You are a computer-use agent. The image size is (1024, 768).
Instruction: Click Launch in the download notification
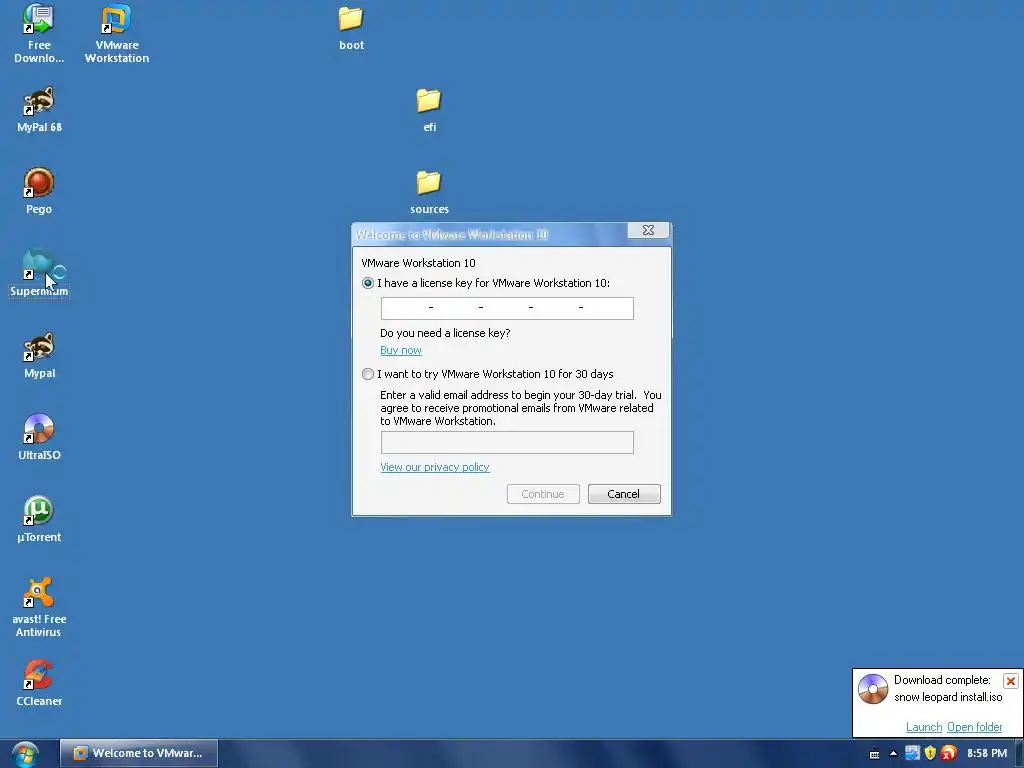point(923,727)
